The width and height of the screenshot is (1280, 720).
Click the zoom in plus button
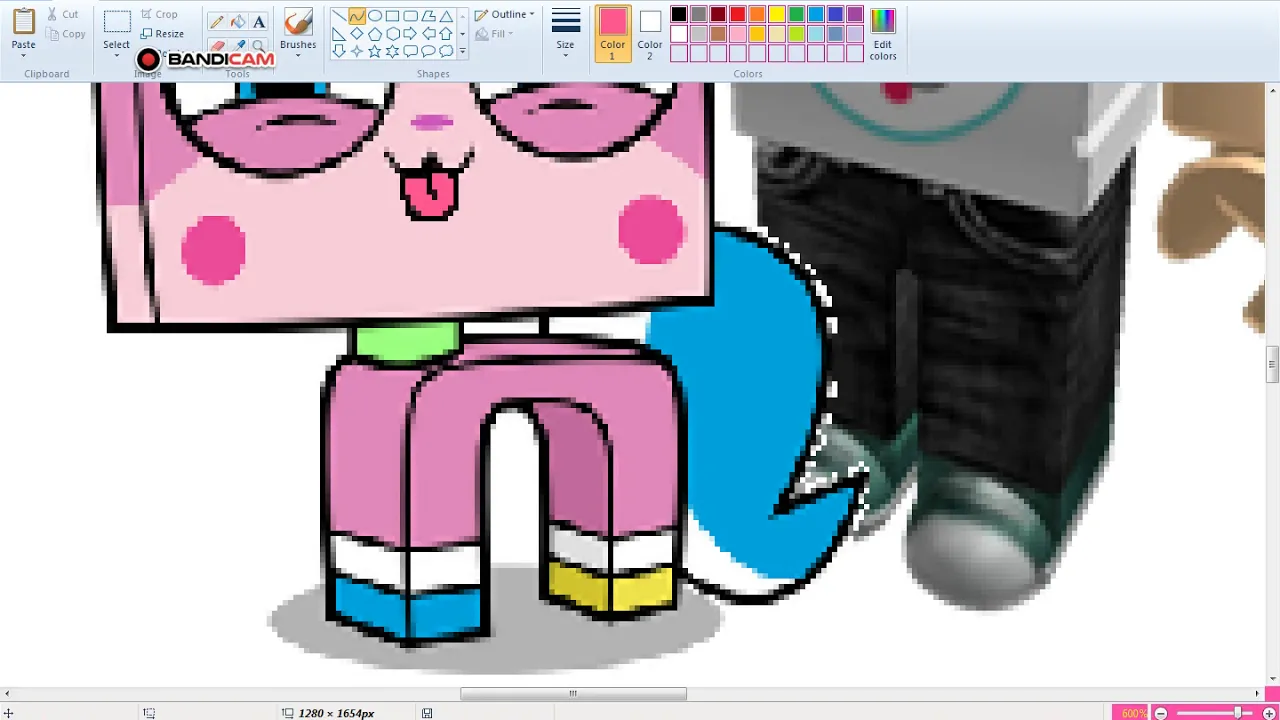[1269, 713]
